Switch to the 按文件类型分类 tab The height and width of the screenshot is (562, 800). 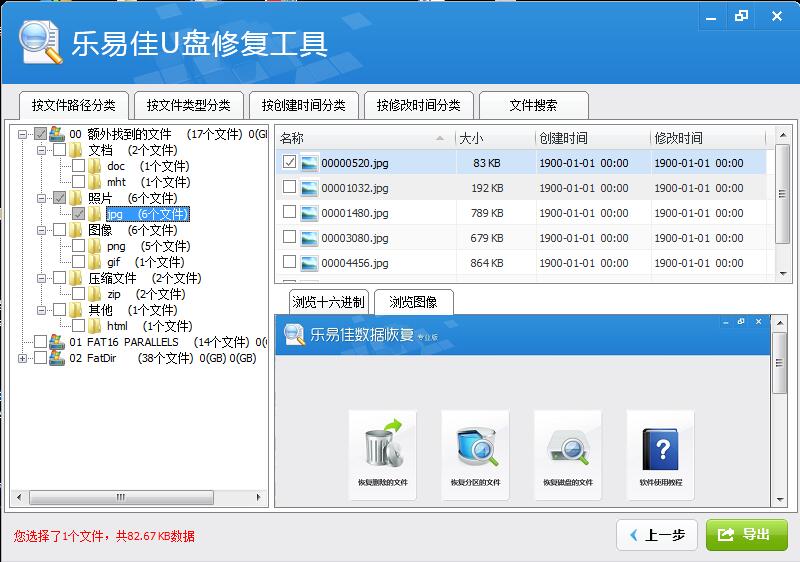[x=188, y=105]
